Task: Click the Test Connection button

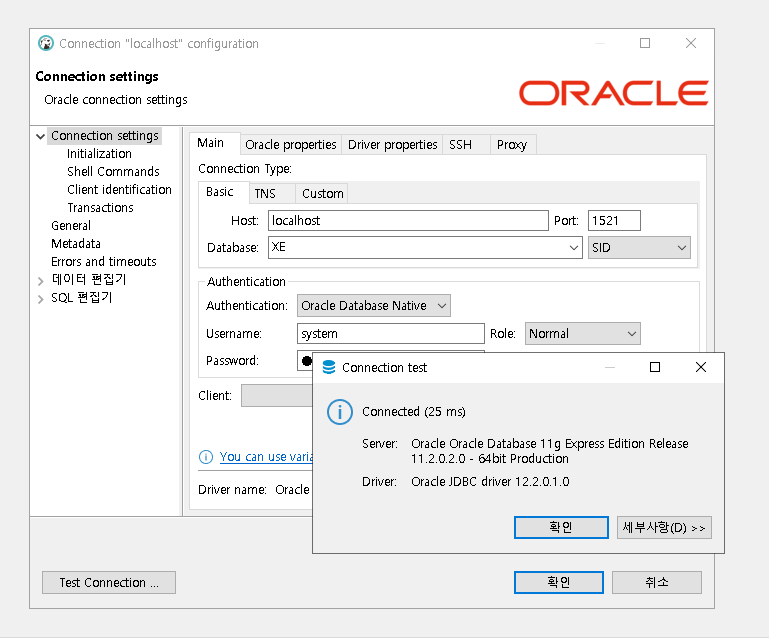Action: tap(109, 582)
